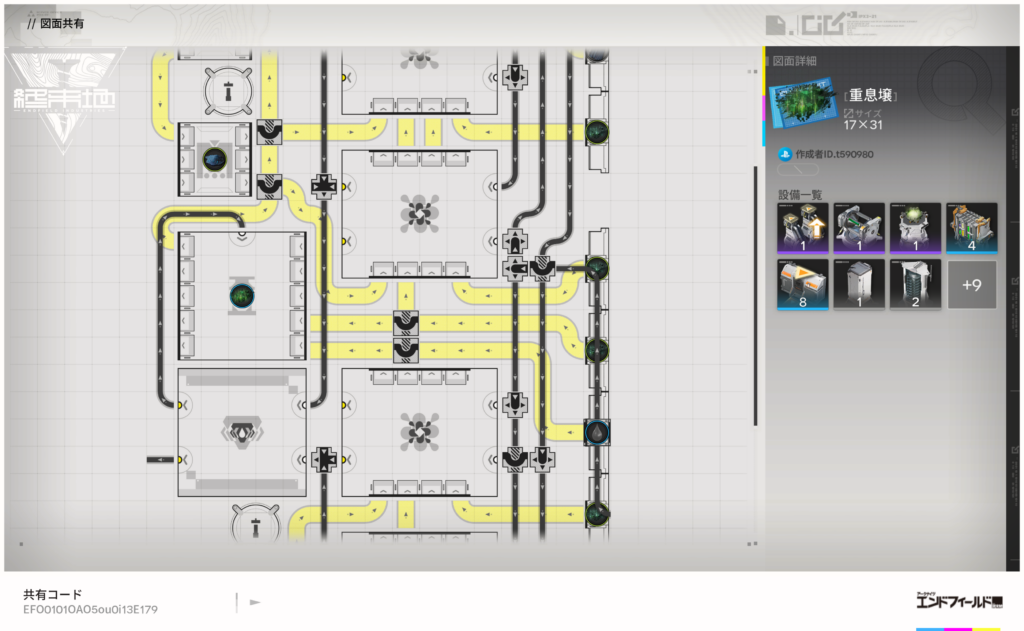
Task: Select the equipment tile with yellow arrow
Action: tap(802, 228)
